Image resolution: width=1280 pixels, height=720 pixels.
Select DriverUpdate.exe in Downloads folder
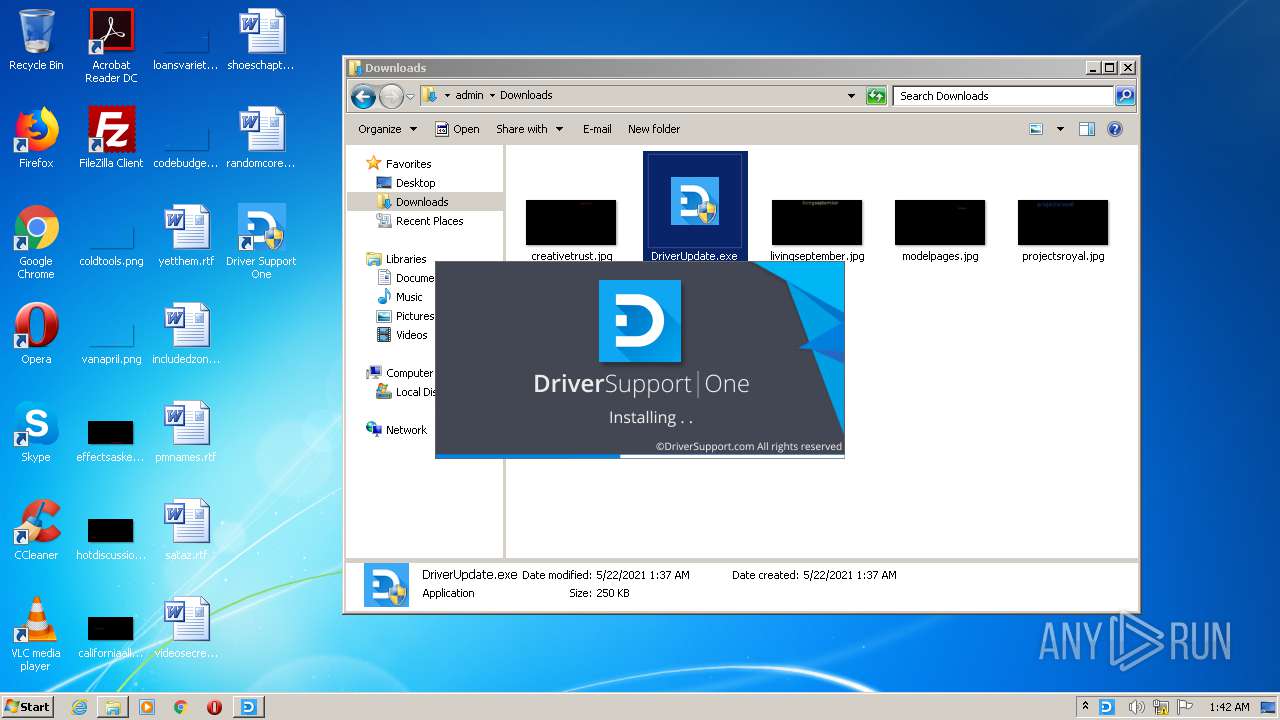(x=695, y=208)
